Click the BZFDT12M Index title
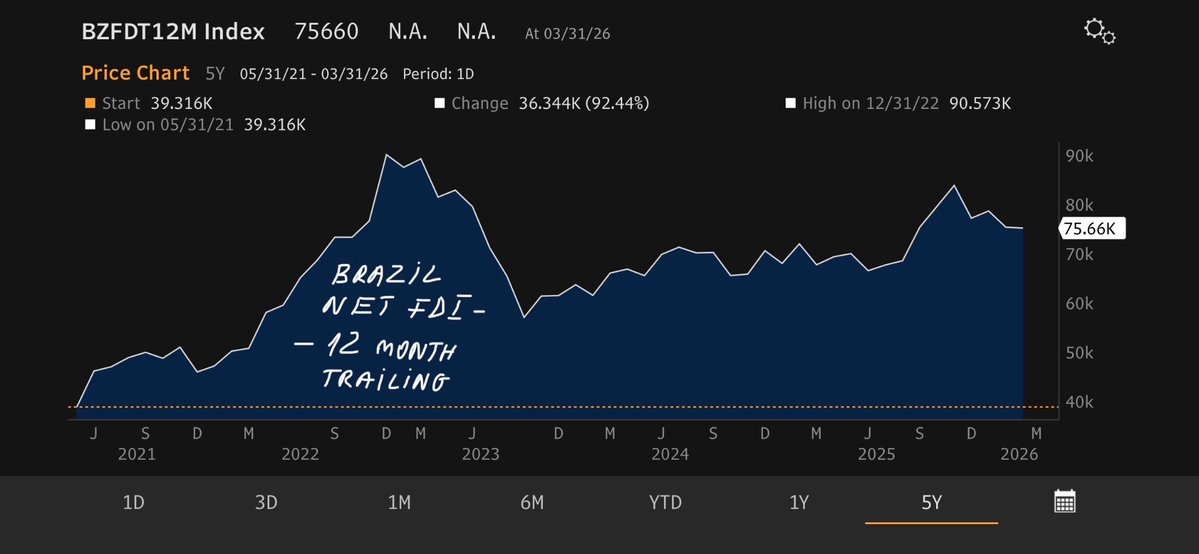The width and height of the screenshot is (1199, 554). click(x=173, y=31)
